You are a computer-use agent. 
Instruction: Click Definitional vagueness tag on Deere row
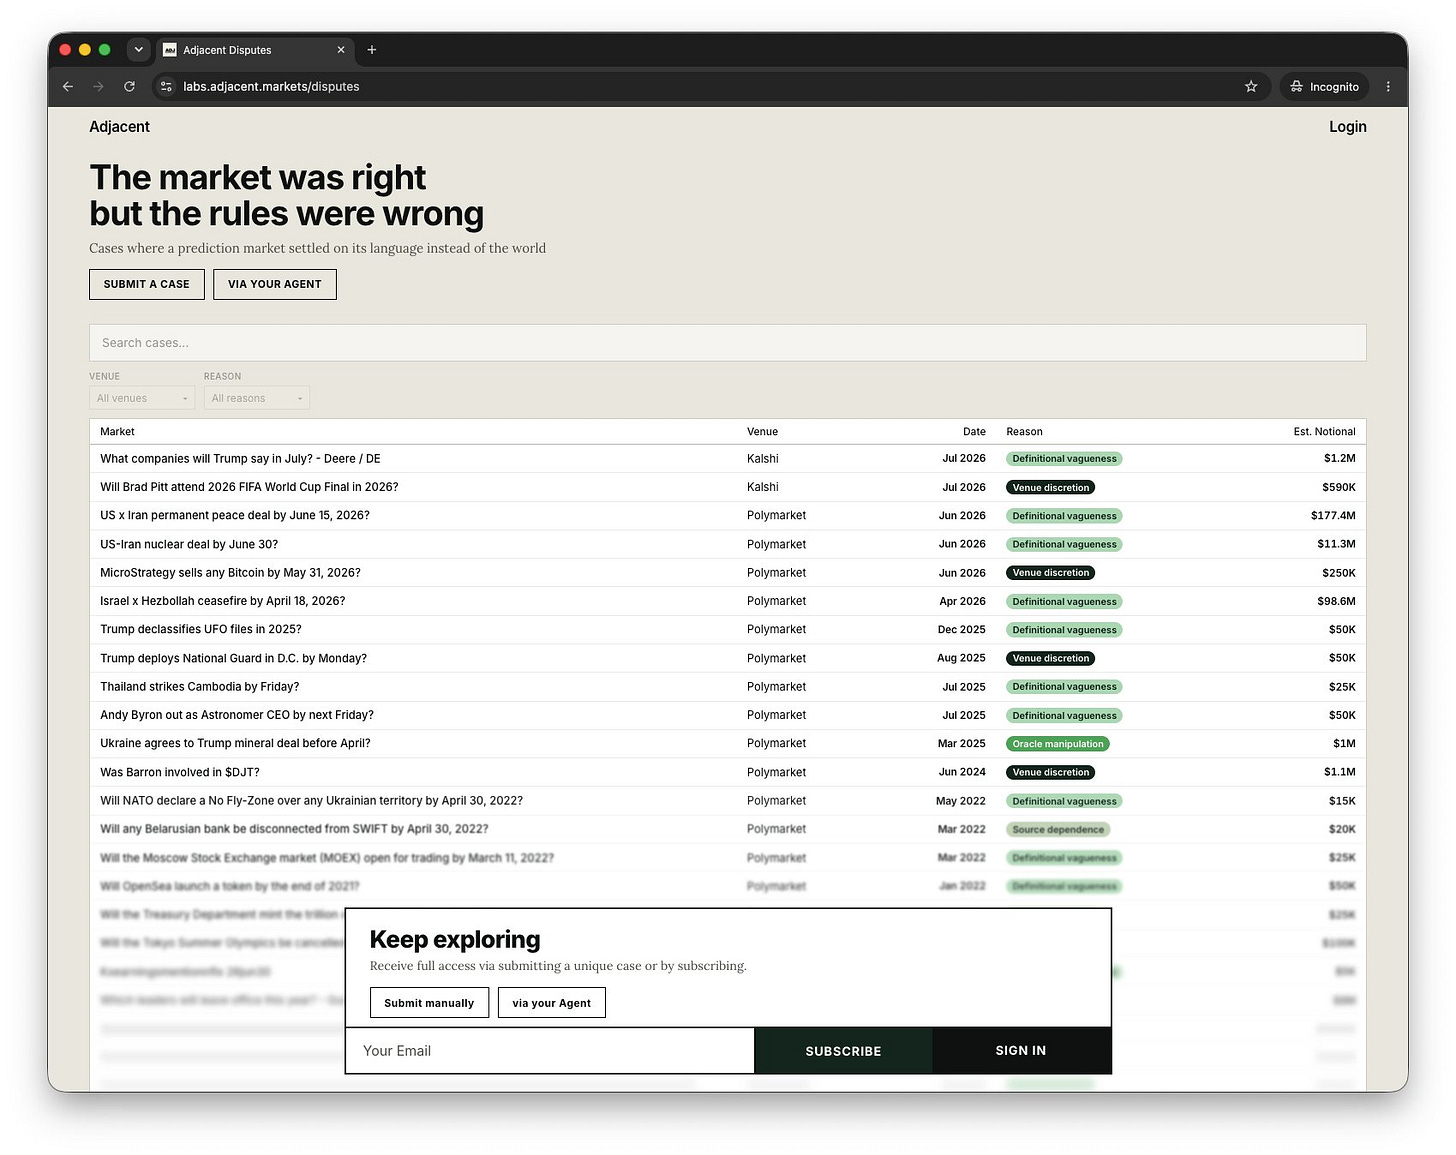[x=1064, y=459]
